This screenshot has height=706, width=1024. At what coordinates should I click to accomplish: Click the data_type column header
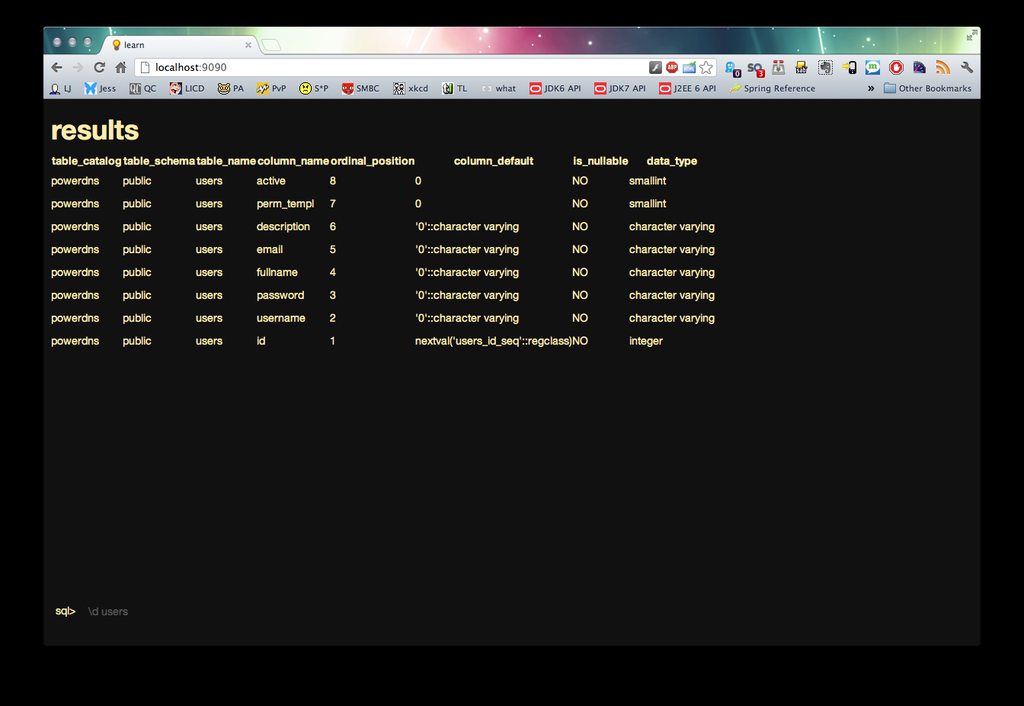(x=671, y=161)
